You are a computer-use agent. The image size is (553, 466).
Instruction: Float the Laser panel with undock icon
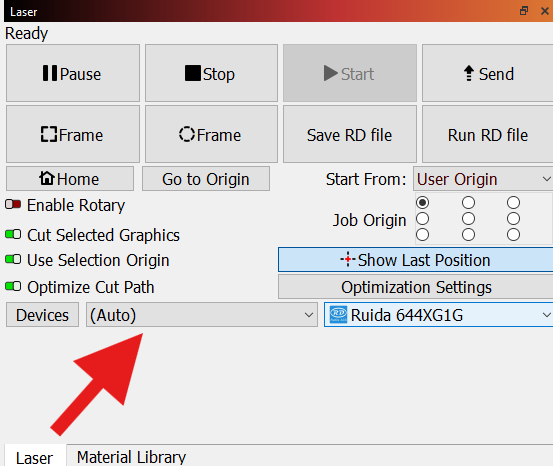524,11
